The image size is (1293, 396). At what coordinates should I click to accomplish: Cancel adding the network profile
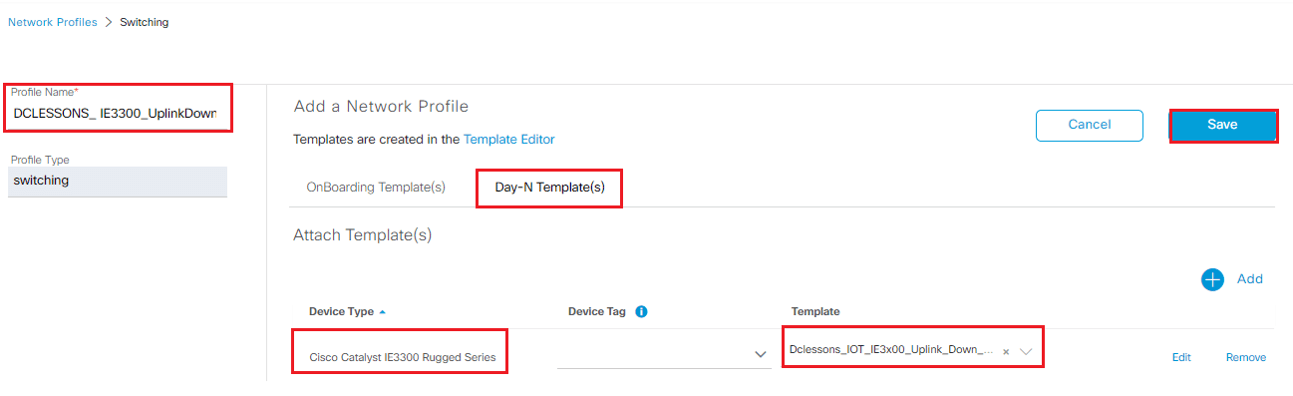point(1089,125)
